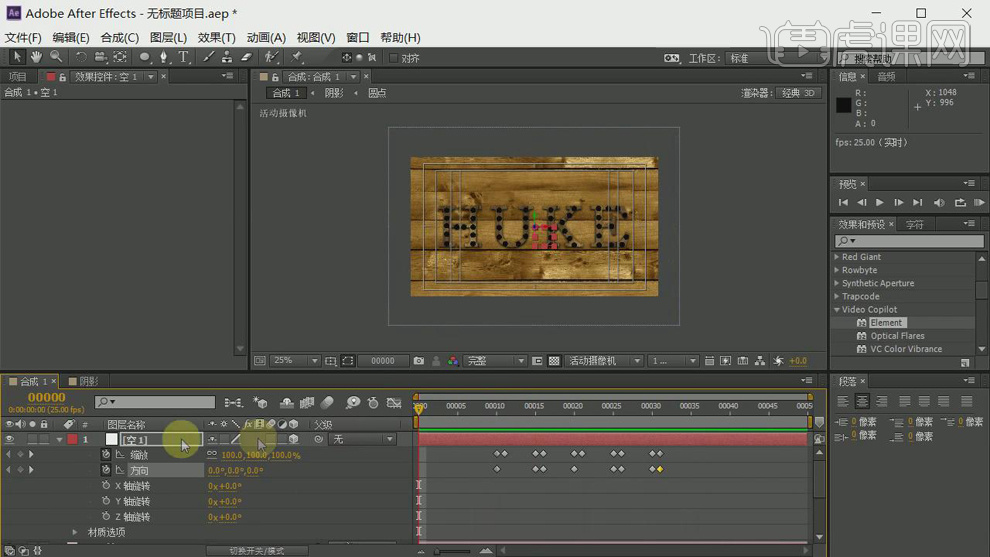Screen dimensions: 990x557
Task: Select center align text in paragraph panel
Action: 862,401
